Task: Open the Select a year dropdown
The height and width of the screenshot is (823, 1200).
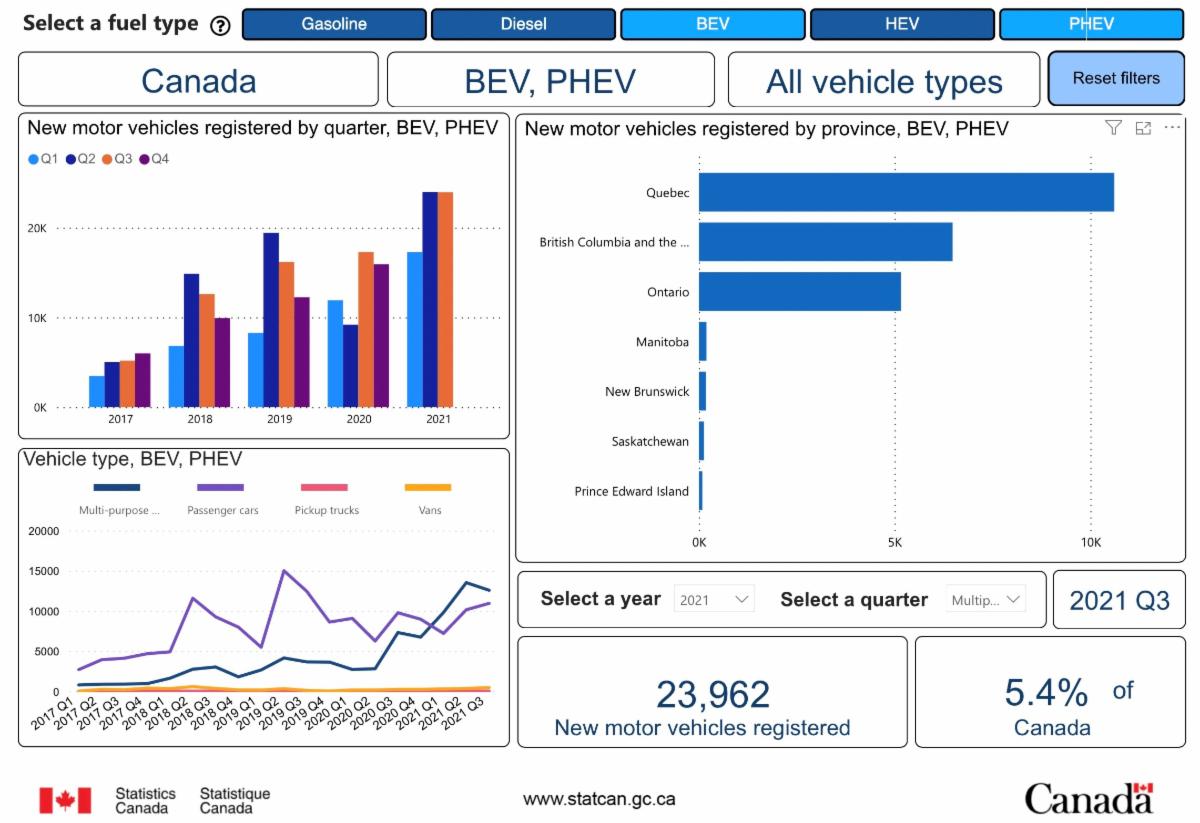Action: (714, 600)
